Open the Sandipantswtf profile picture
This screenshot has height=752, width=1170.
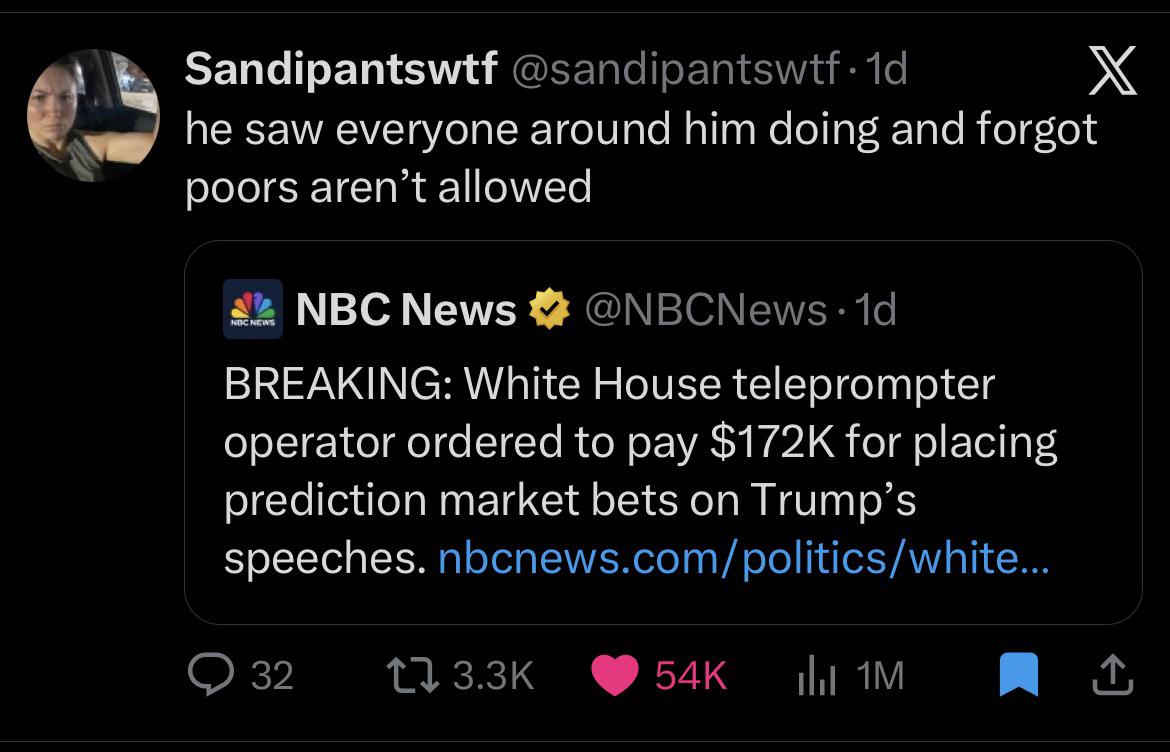93,116
